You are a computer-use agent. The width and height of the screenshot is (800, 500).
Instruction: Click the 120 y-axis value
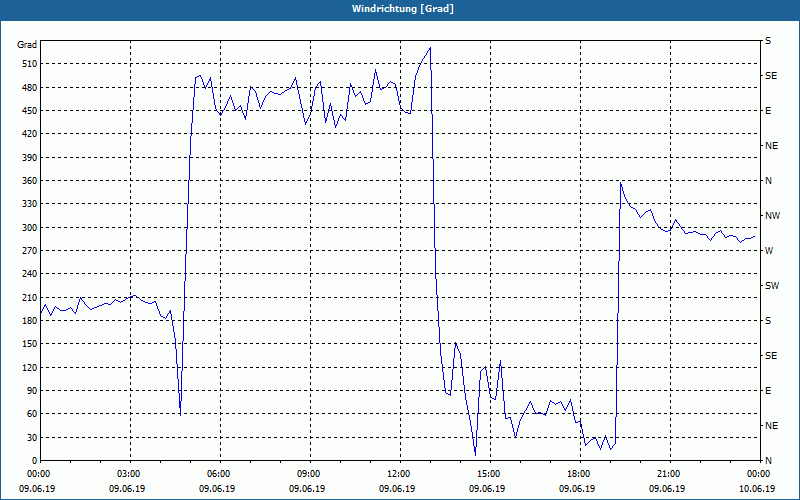coord(30,367)
